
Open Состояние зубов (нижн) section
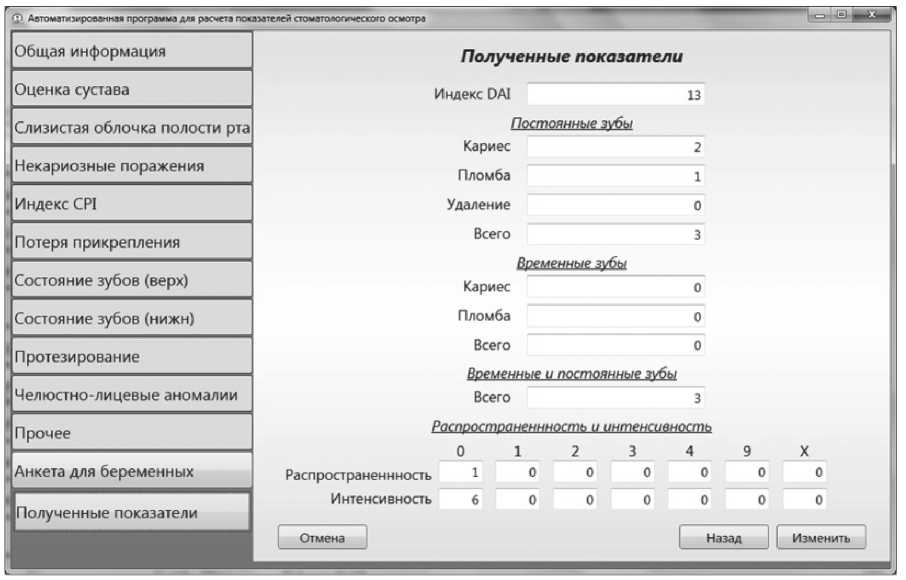(132, 318)
